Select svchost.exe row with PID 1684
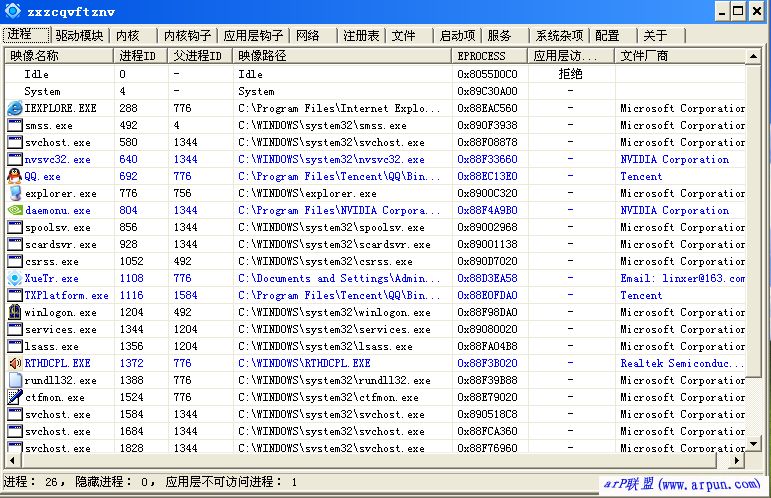The height and width of the screenshot is (498, 771). coord(376,431)
